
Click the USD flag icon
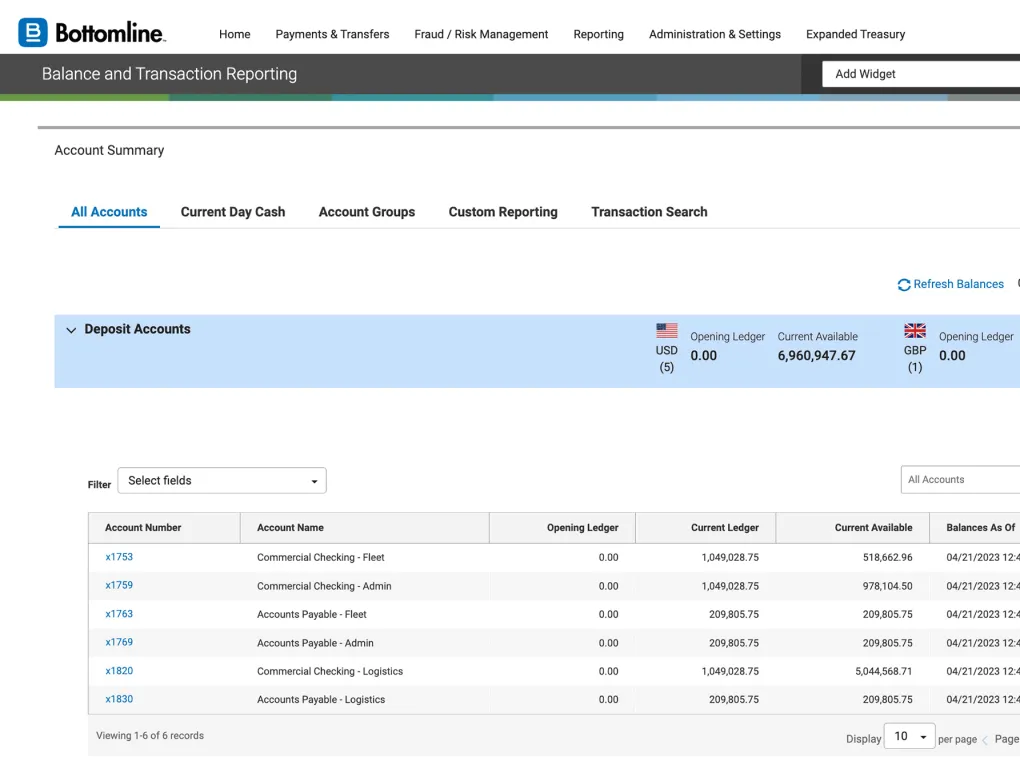(x=667, y=331)
